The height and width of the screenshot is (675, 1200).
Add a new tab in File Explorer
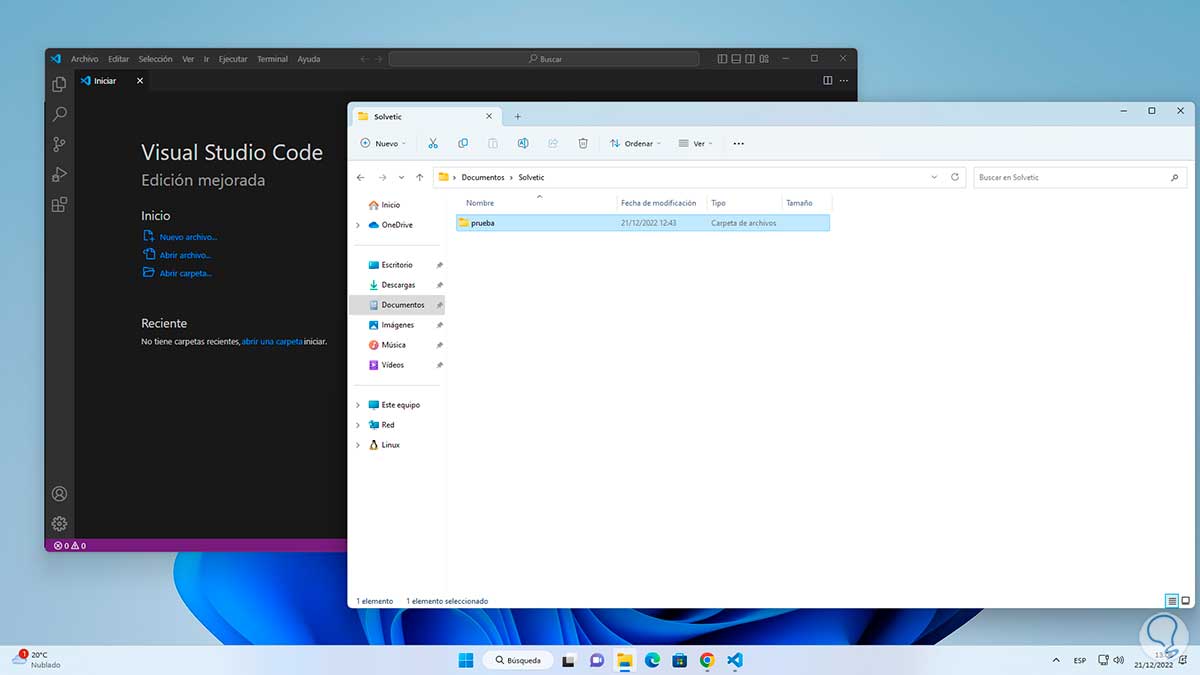(517, 117)
